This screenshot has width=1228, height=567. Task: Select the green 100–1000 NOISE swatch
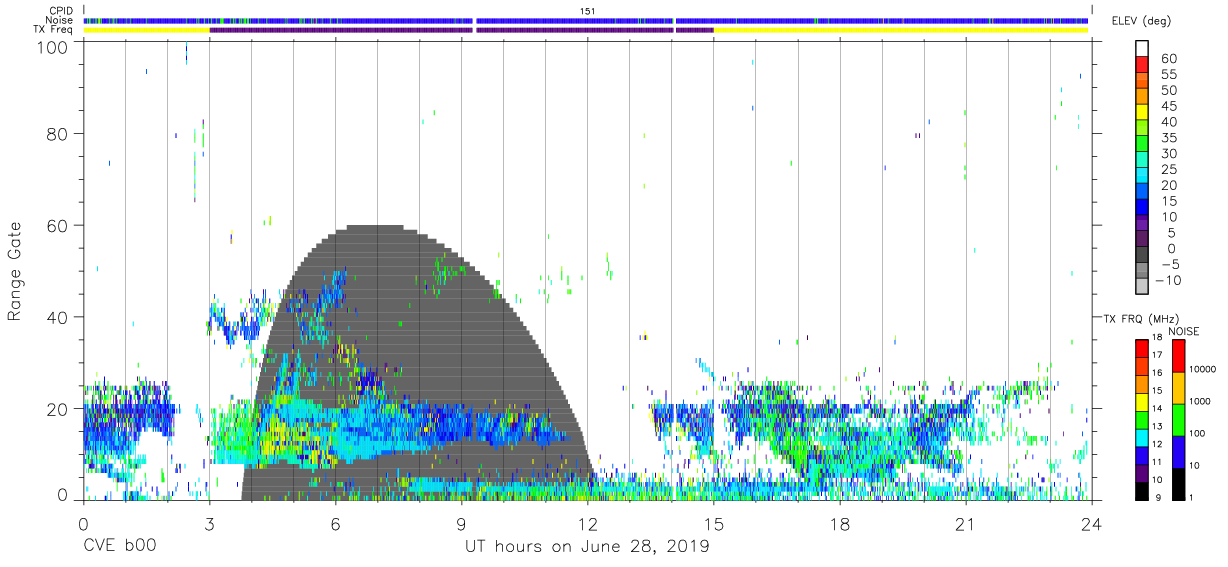tap(1178, 420)
